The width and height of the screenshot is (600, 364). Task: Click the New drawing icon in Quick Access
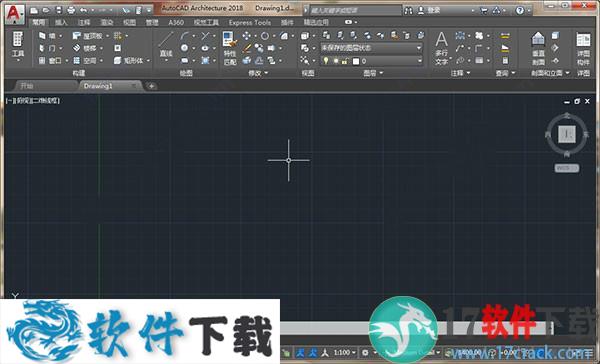click(34, 10)
